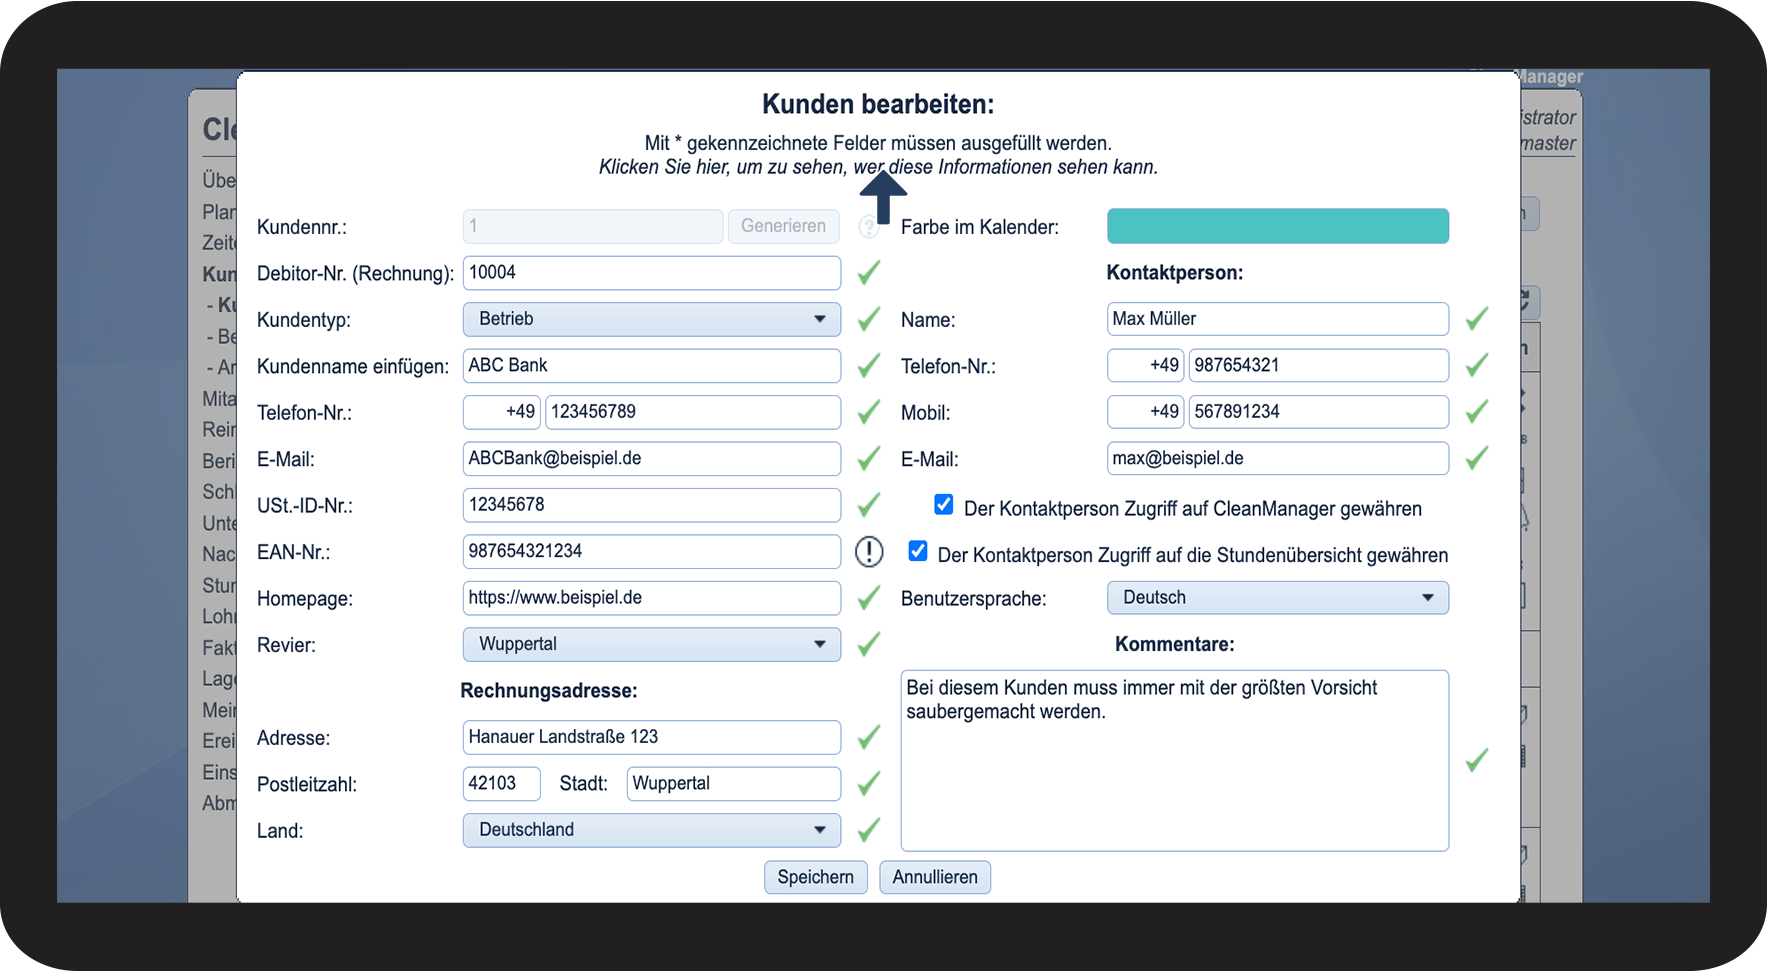The image size is (1767, 971).
Task: Click into the Kundenname field containing ABC Bank
Action: point(651,366)
